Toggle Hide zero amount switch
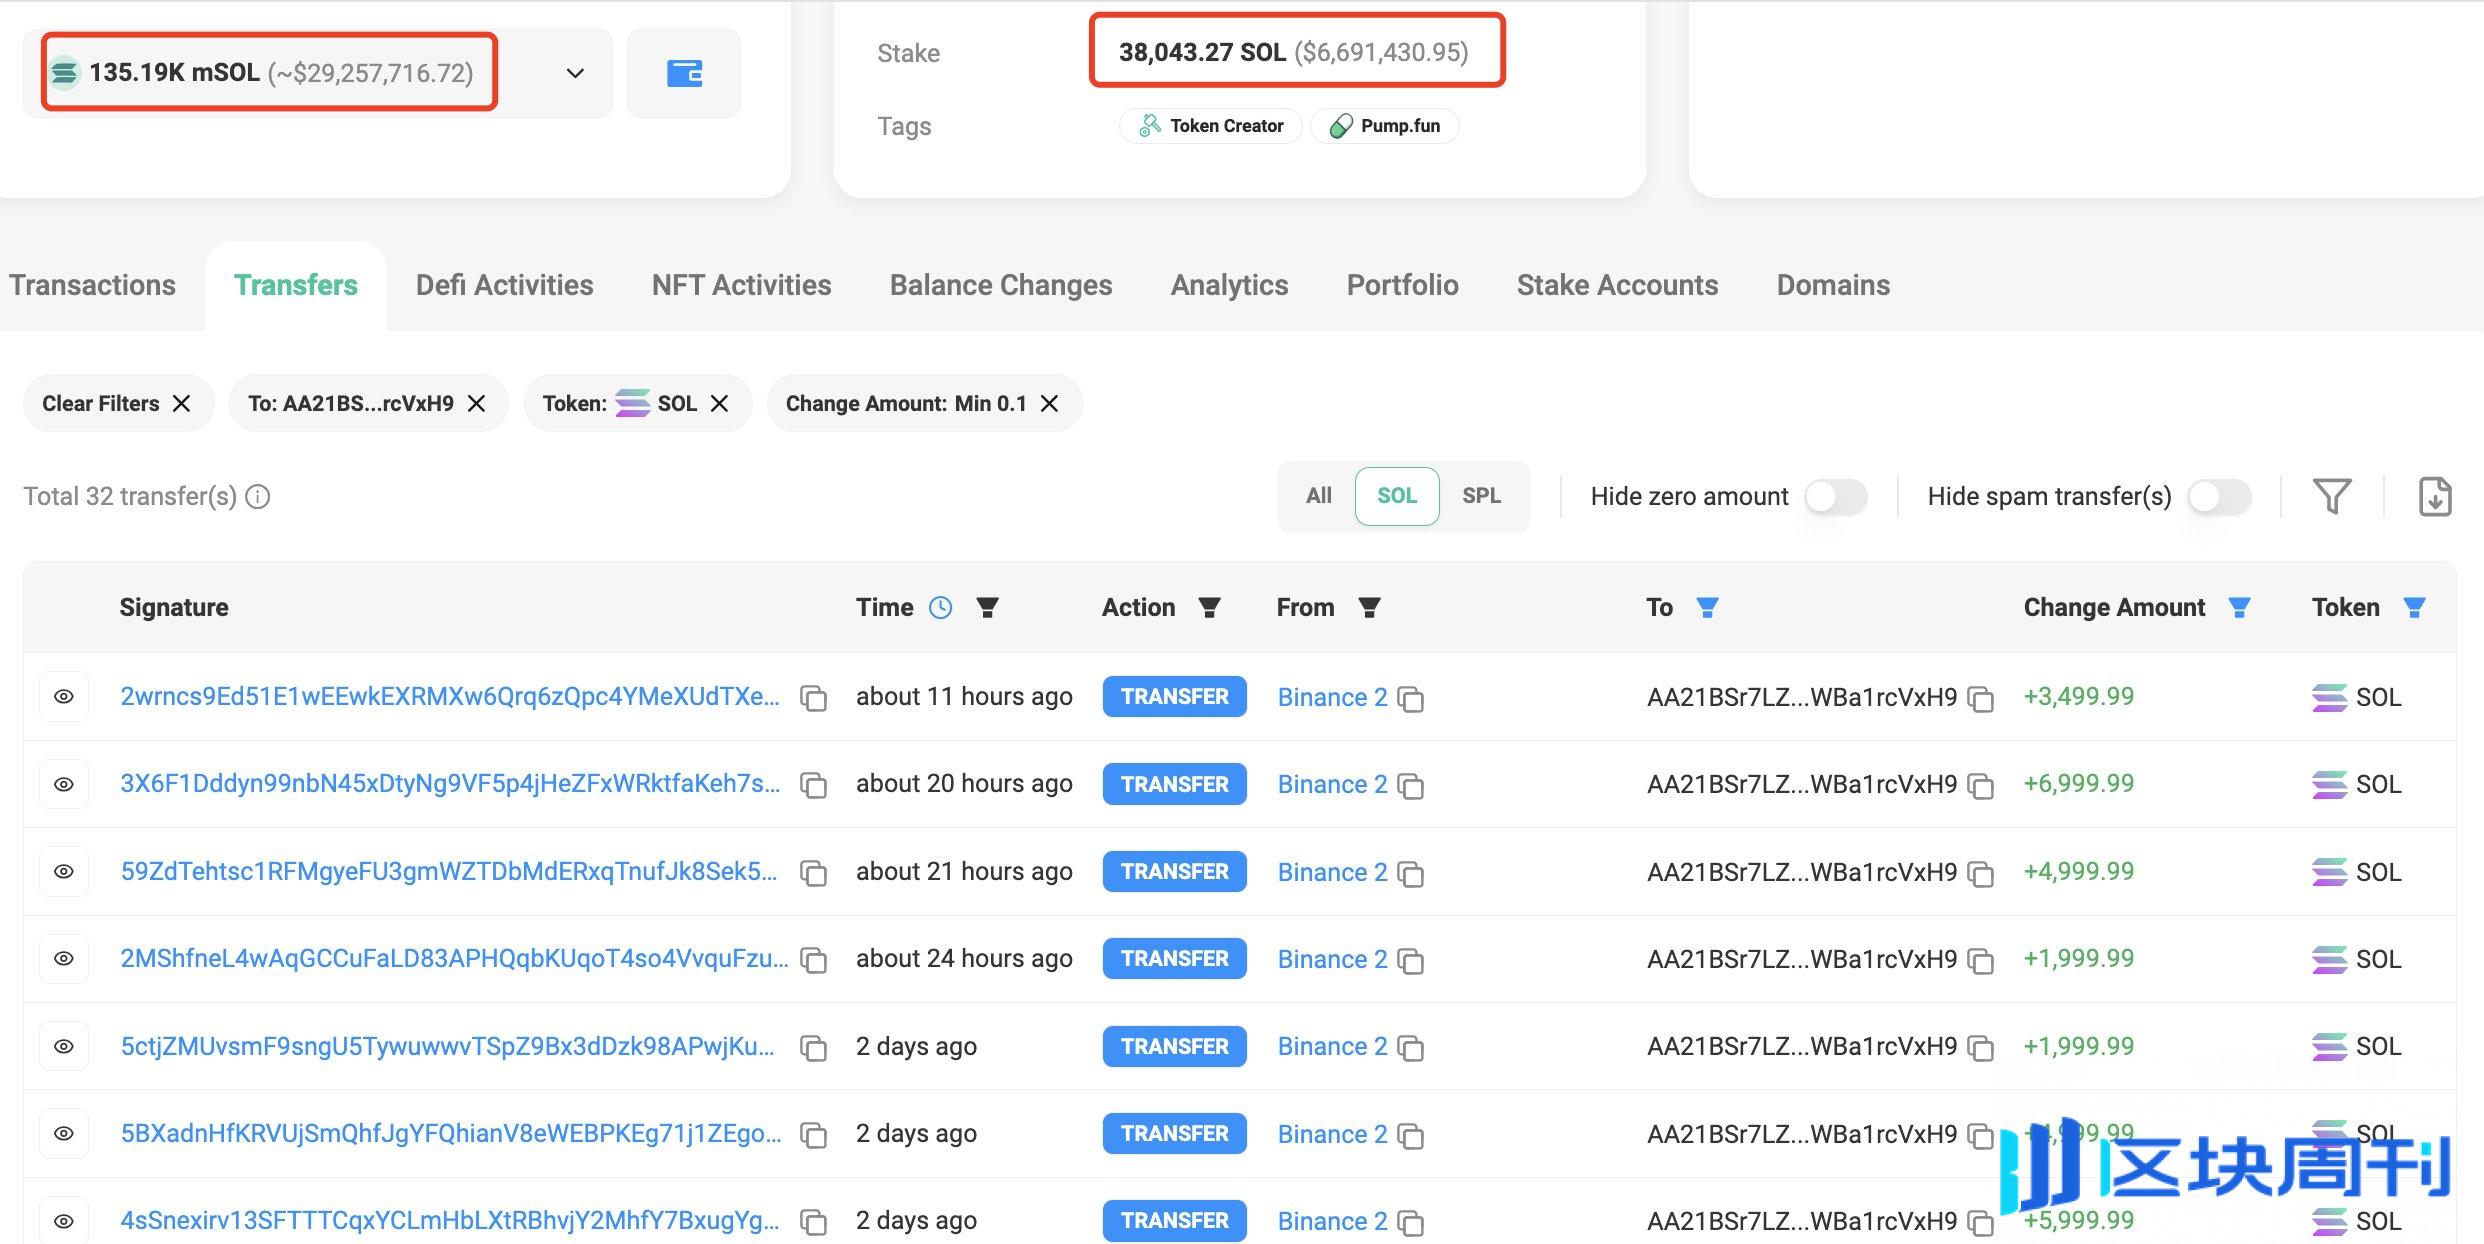2484x1244 pixels. coord(1836,497)
